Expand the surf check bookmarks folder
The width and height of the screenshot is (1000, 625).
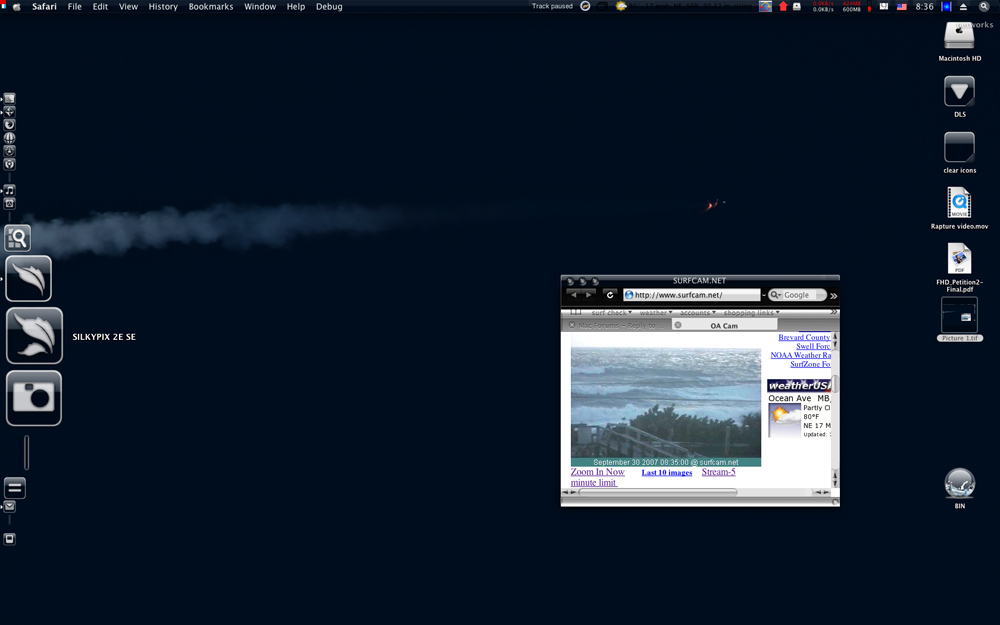point(612,312)
